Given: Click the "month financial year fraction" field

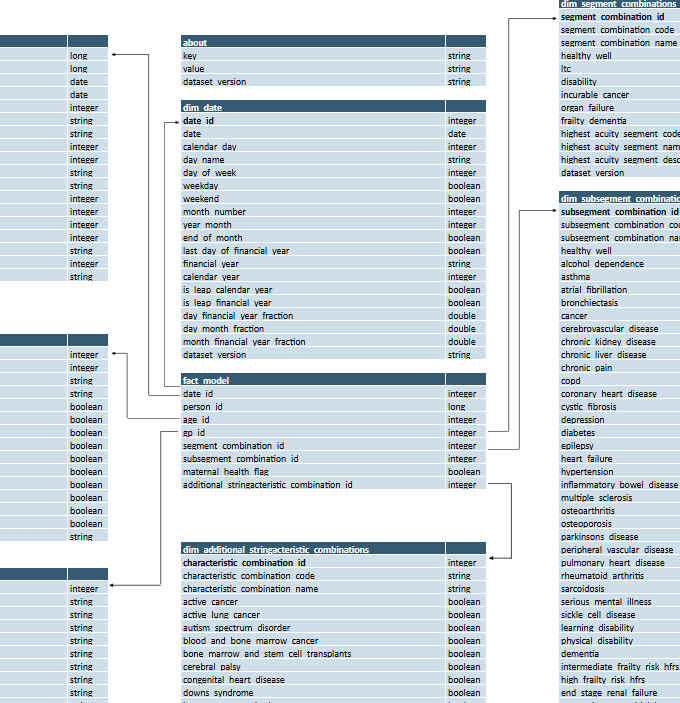Looking at the screenshot, I should click(x=244, y=342).
